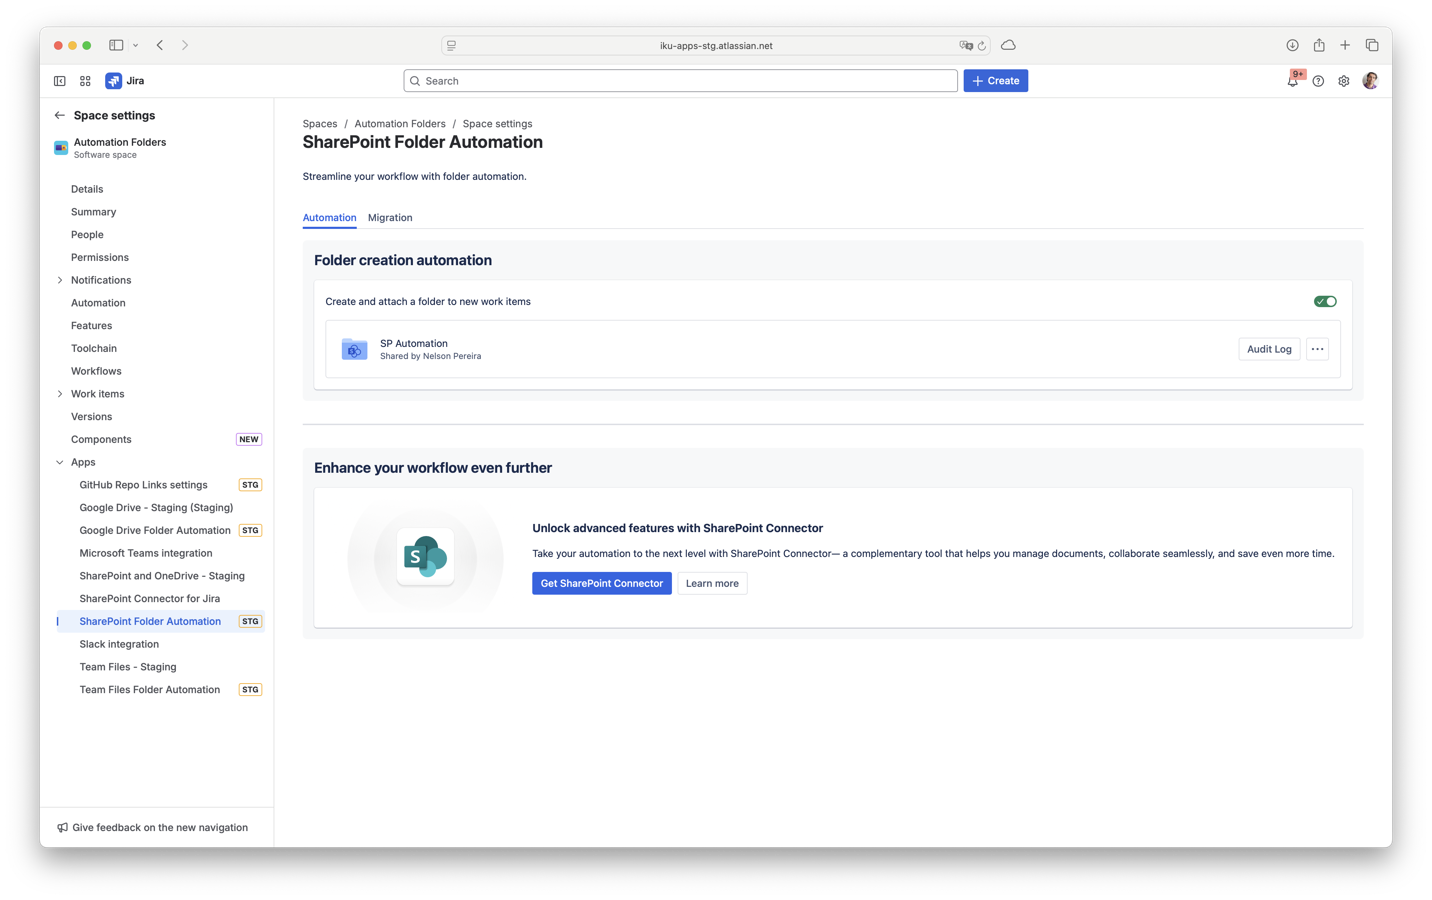
Task: Click the feedback megaphone icon
Action: pos(62,827)
